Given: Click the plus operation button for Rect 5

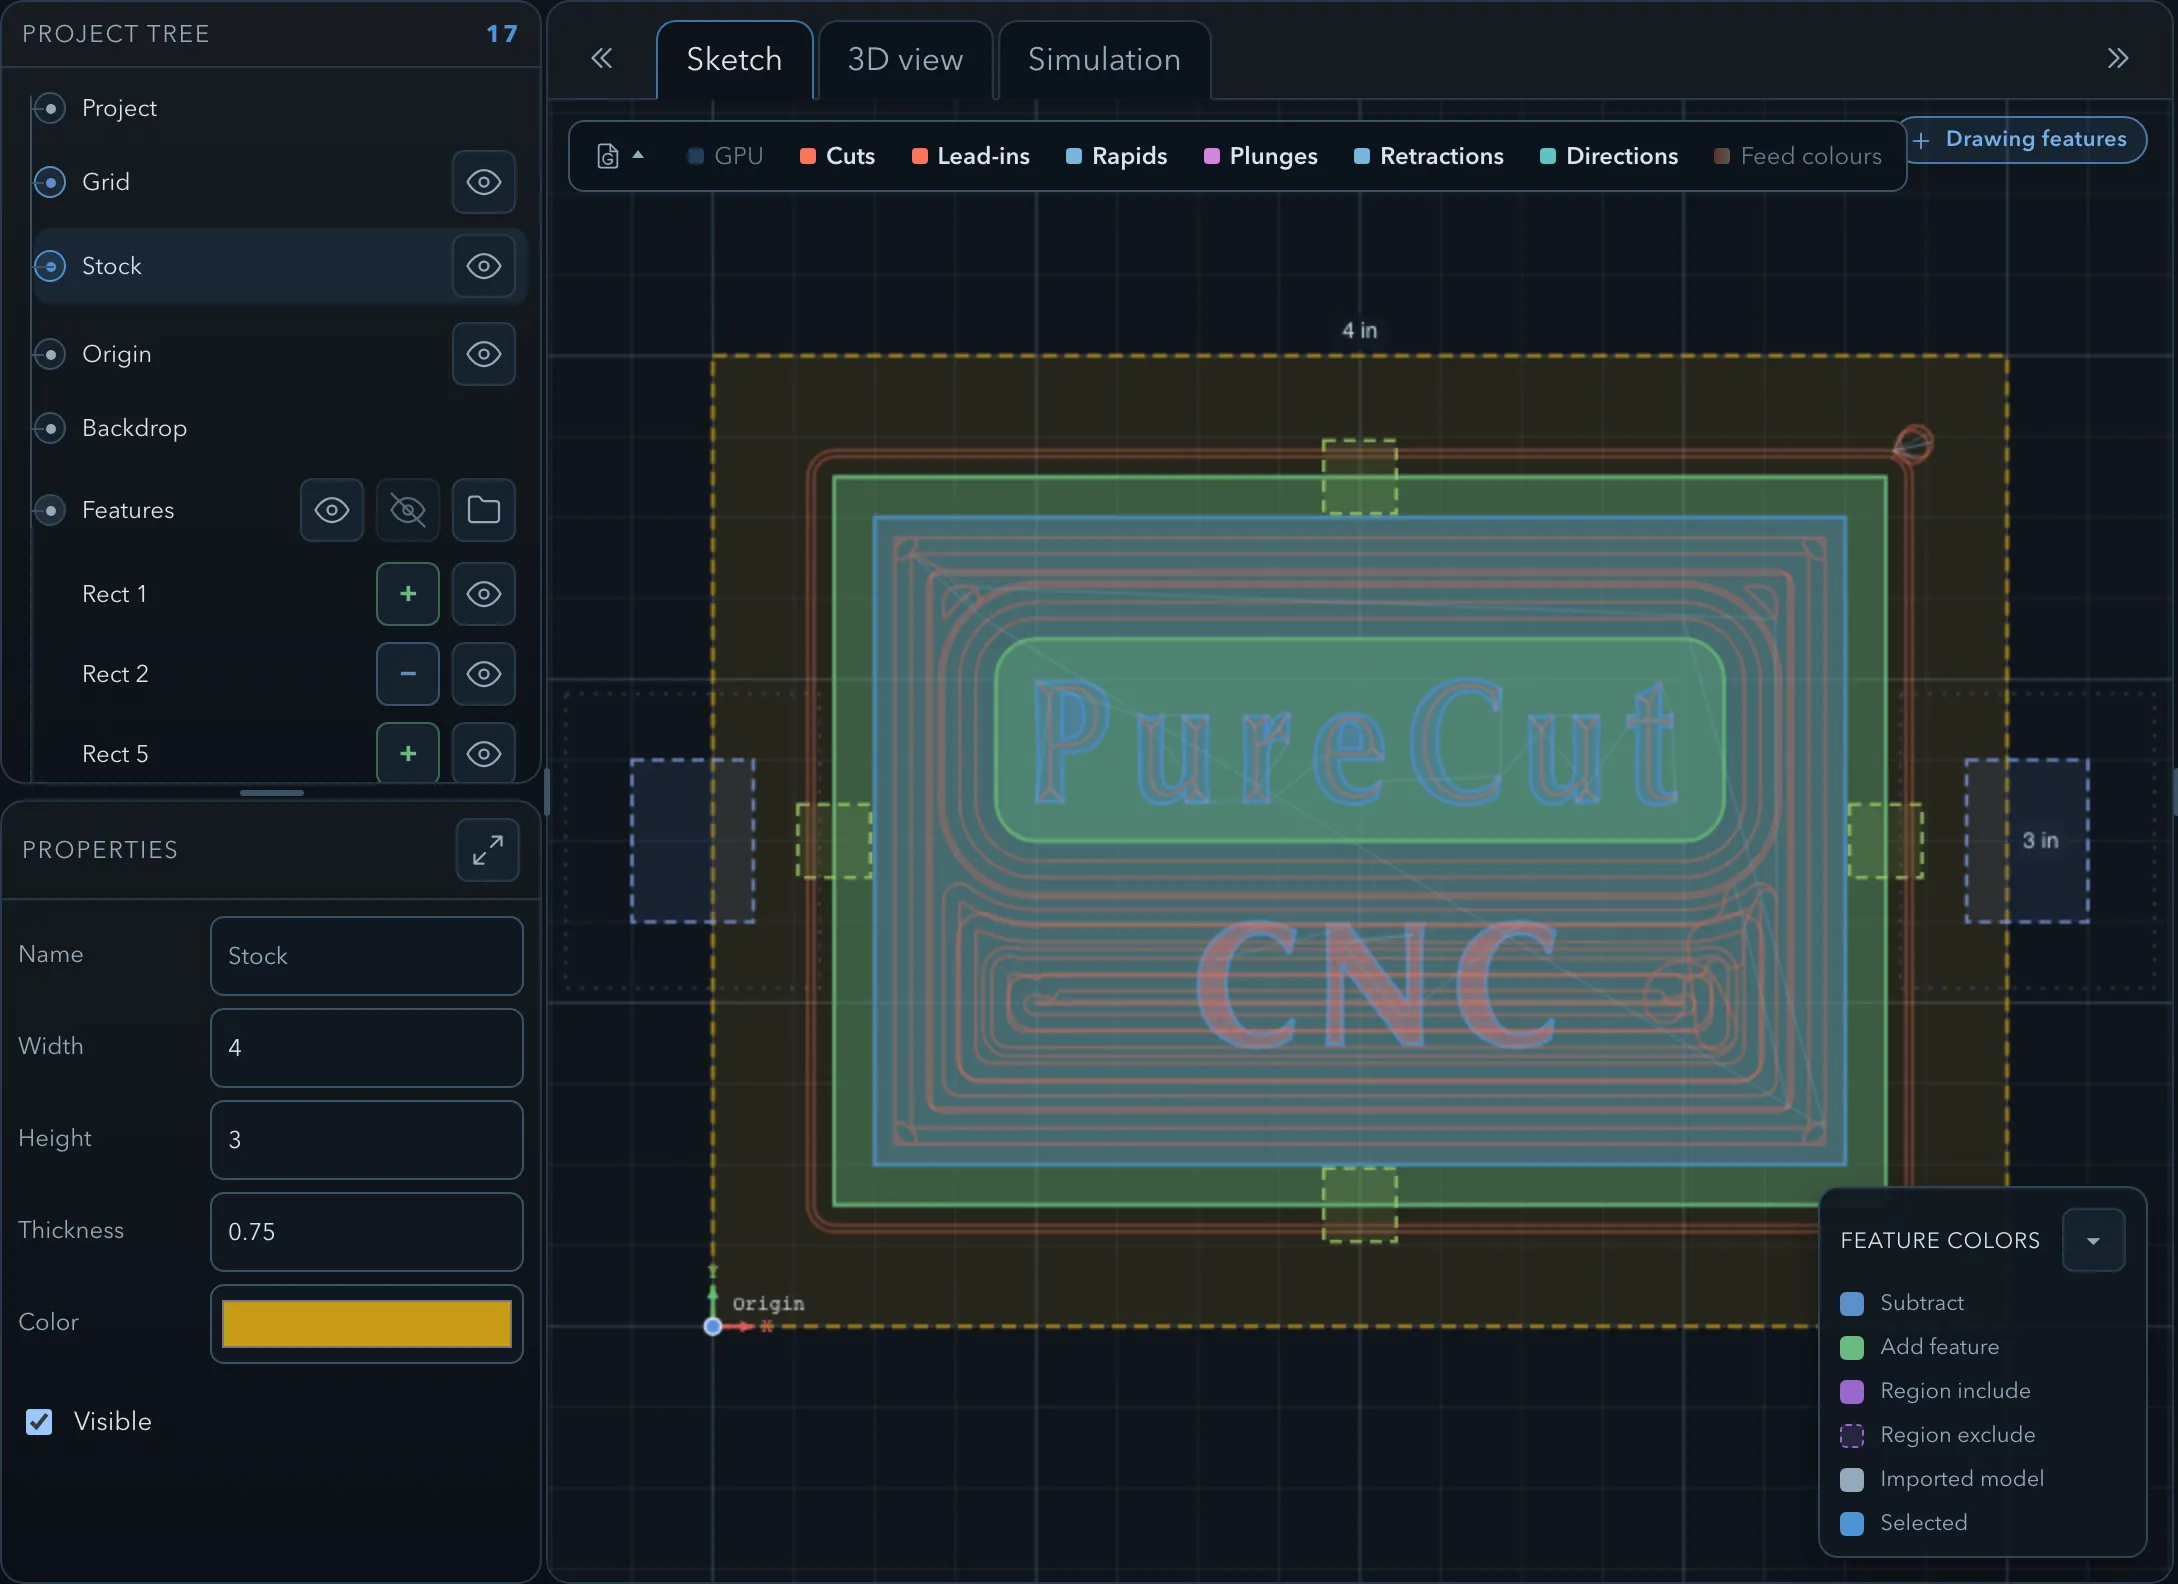Looking at the screenshot, I should (x=408, y=754).
